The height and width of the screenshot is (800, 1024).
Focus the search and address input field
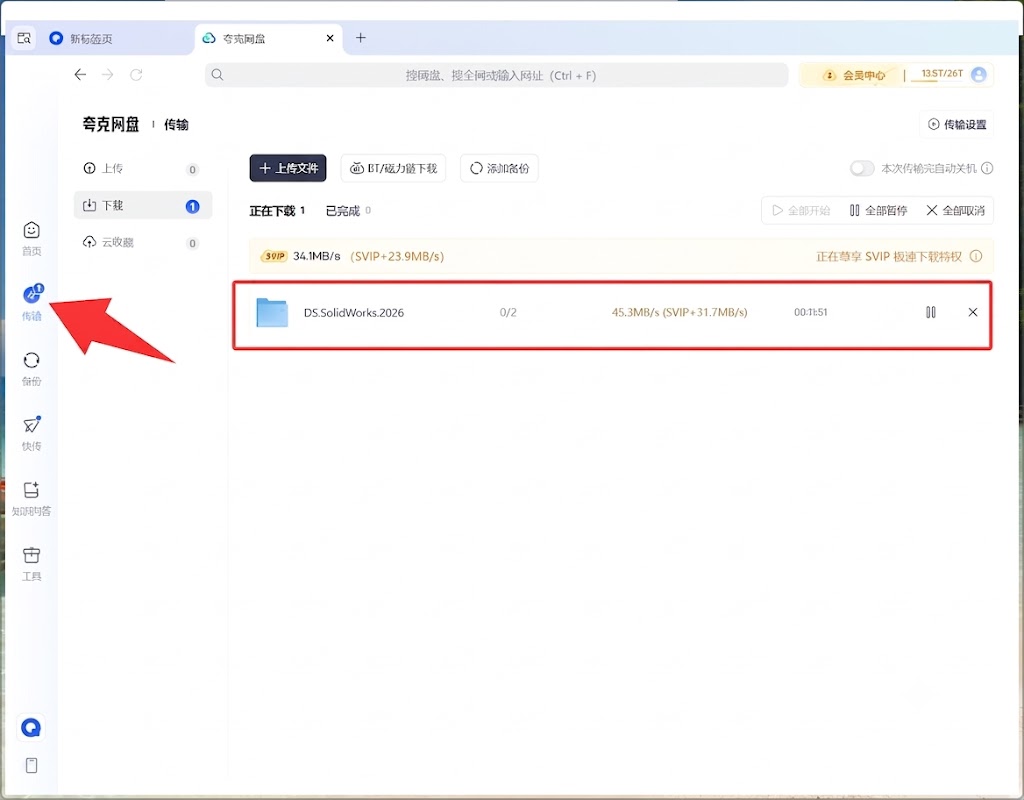point(496,75)
